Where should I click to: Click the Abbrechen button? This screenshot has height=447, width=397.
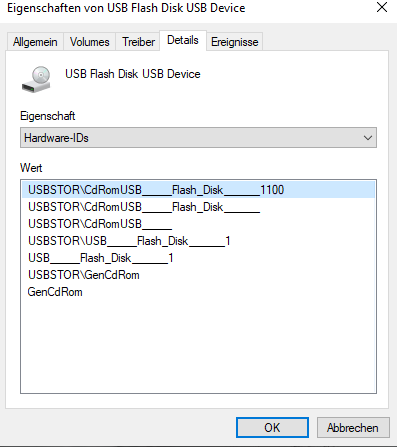[353, 427]
